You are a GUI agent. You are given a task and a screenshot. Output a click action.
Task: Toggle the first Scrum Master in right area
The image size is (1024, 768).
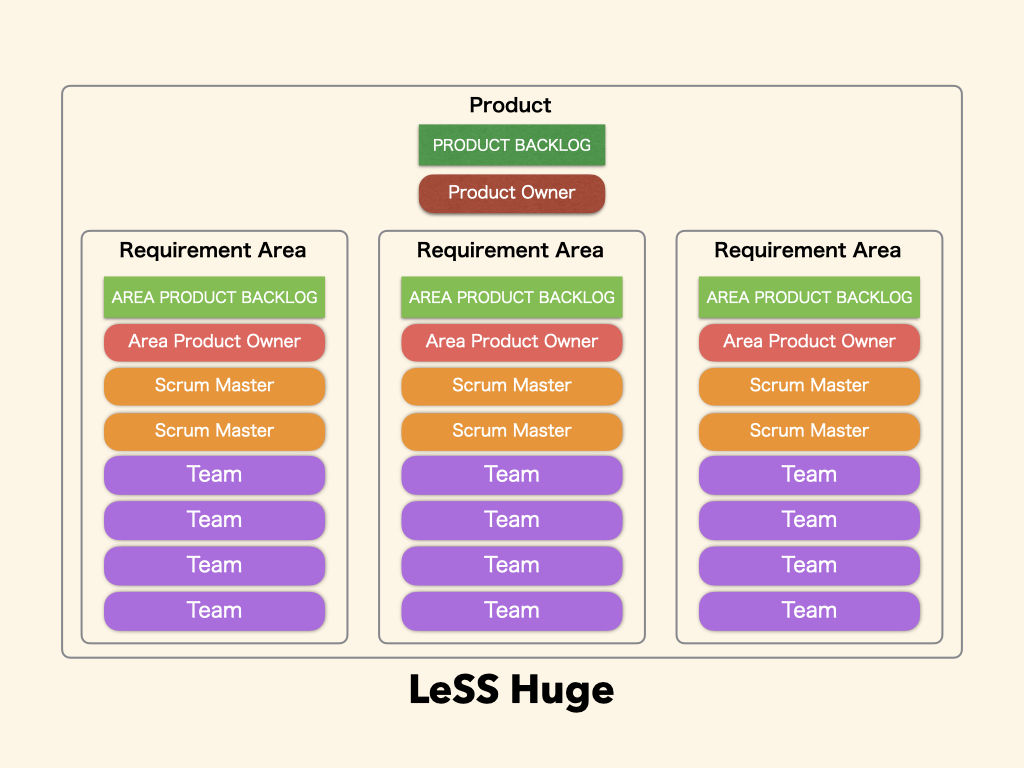(x=808, y=386)
